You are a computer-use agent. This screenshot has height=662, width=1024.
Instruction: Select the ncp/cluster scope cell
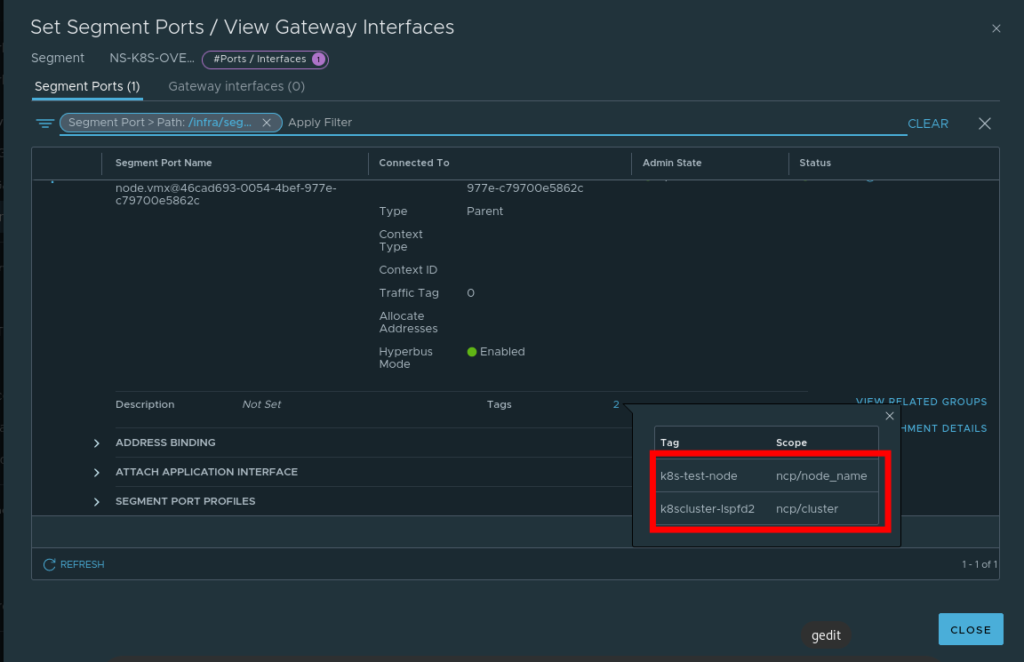tap(807, 509)
